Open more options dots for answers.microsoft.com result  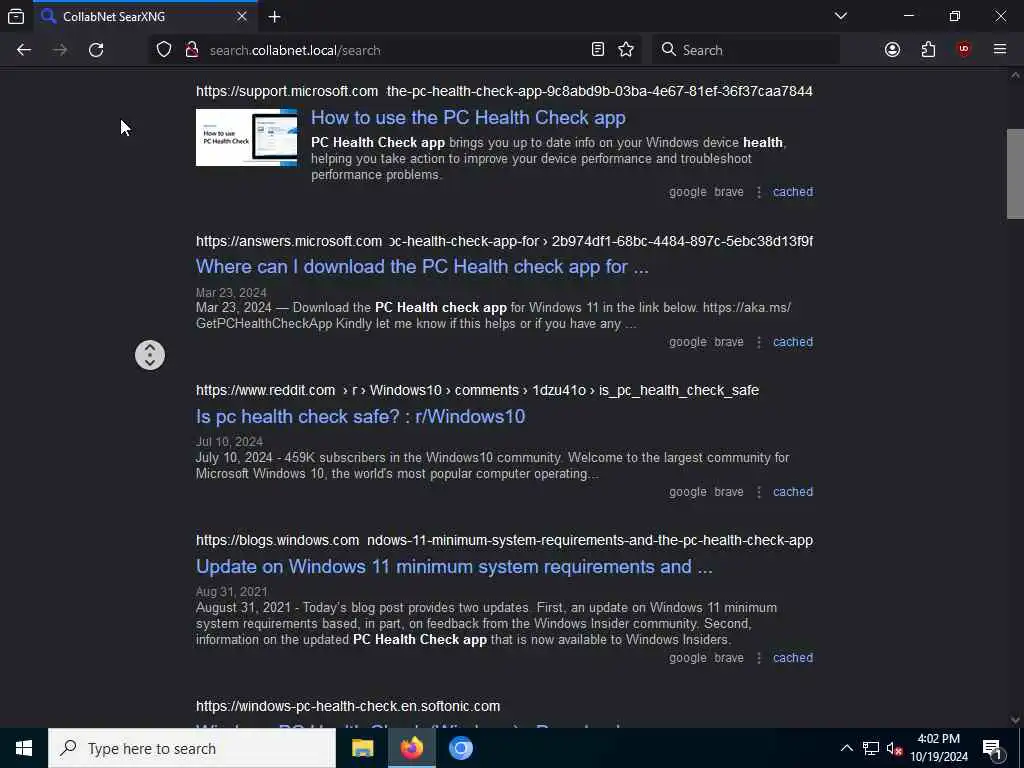pos(759,342)
